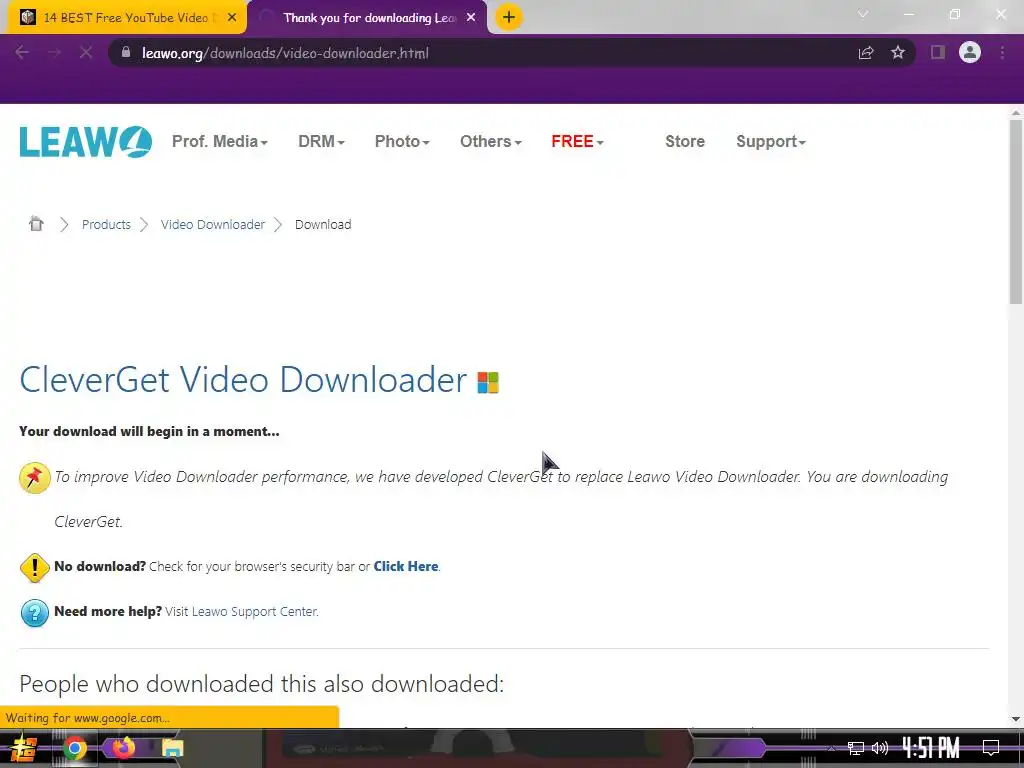Visit the Leawo Support Center link
The height and width of the screenshot is (768, 1024).
click(x=255, y=612)
